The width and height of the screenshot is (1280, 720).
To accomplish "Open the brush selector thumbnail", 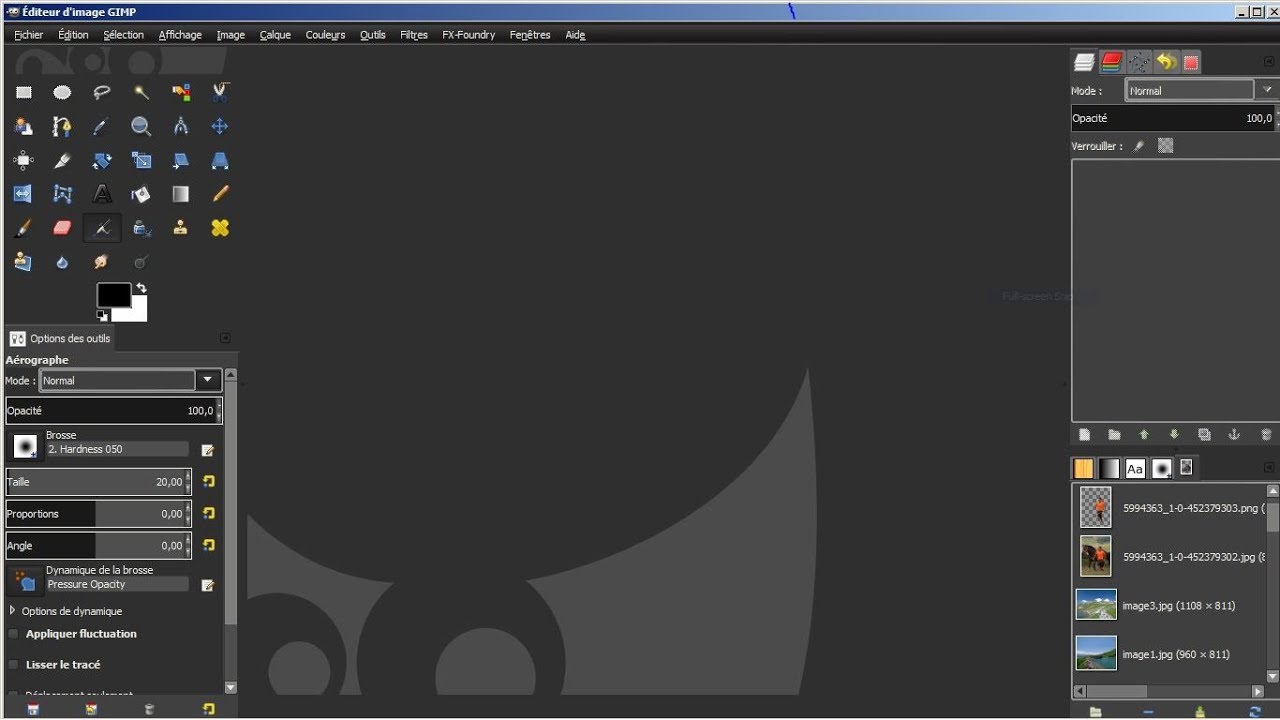I will tap(25, 446).
